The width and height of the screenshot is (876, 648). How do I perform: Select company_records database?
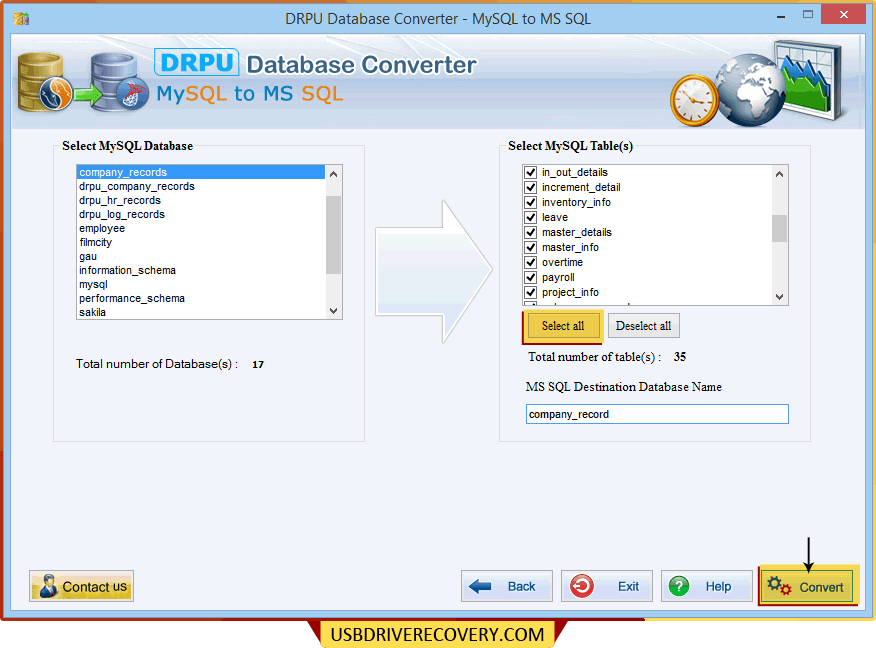point(201,172)
